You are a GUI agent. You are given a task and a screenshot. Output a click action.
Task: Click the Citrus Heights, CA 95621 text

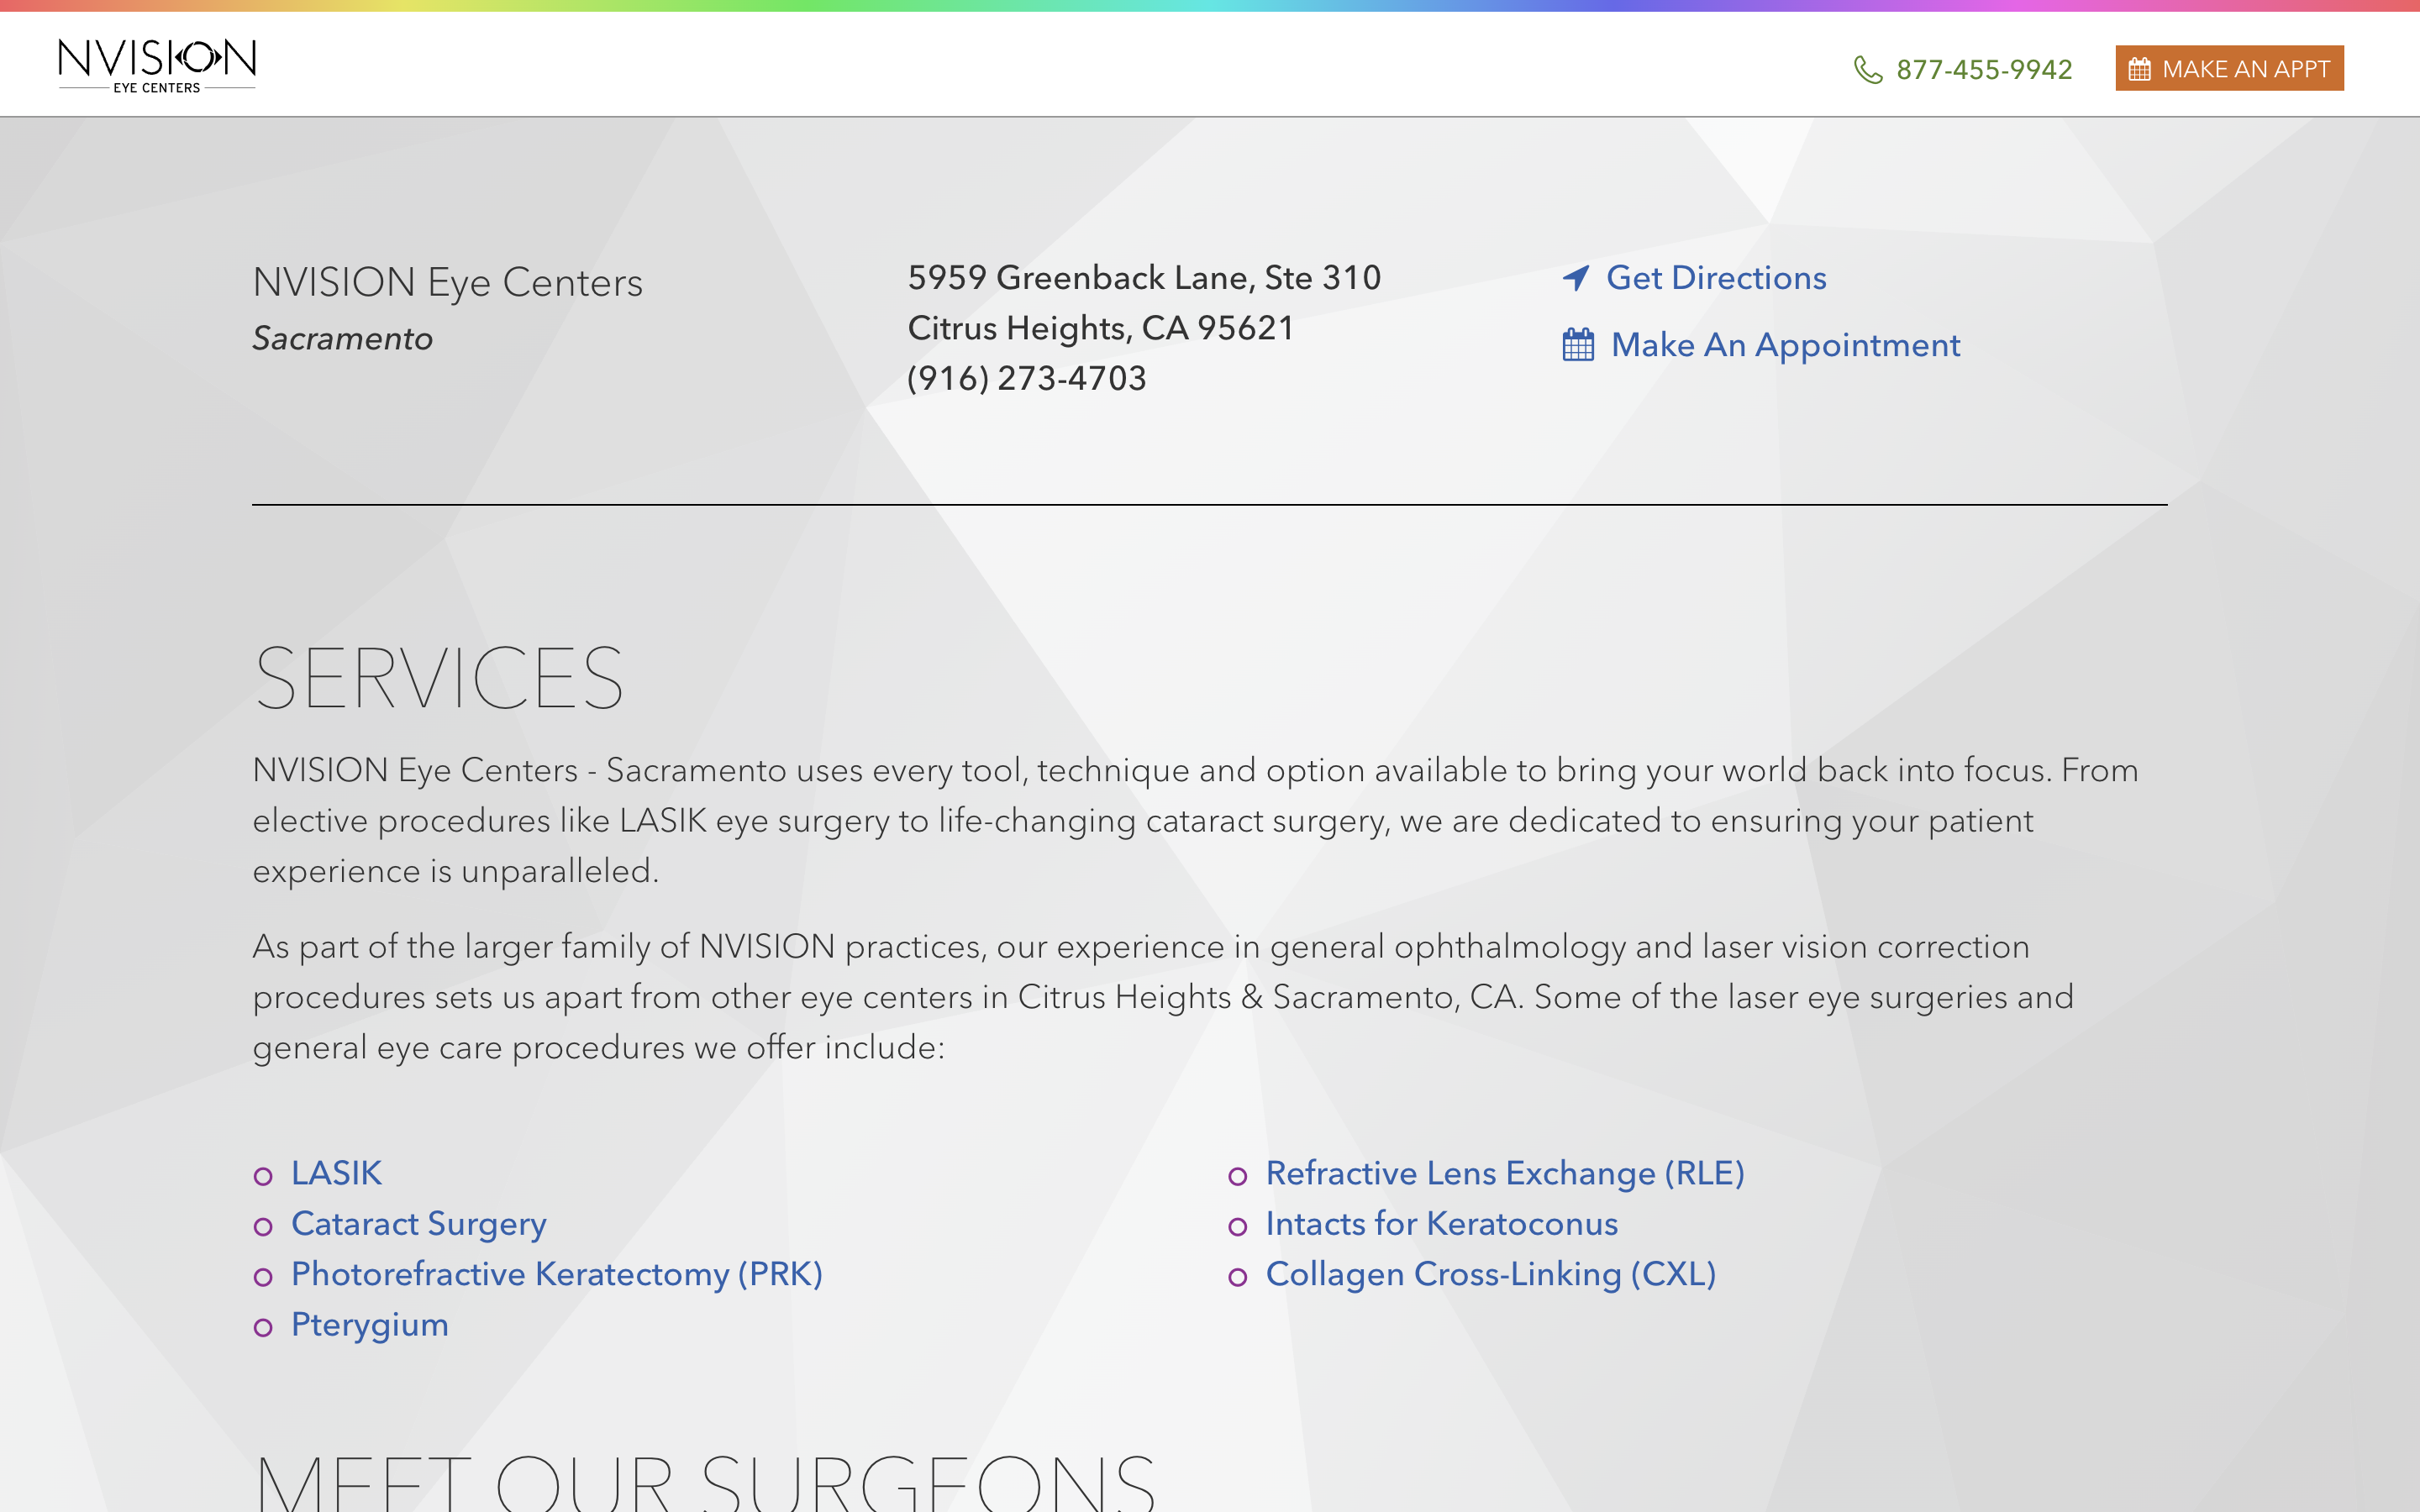coord(1100,328)
